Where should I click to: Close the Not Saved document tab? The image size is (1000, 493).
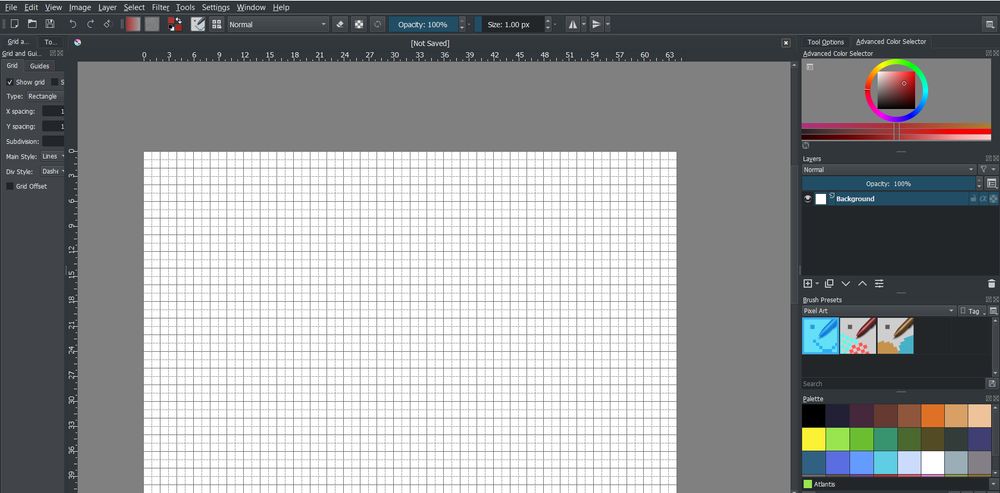786,43
